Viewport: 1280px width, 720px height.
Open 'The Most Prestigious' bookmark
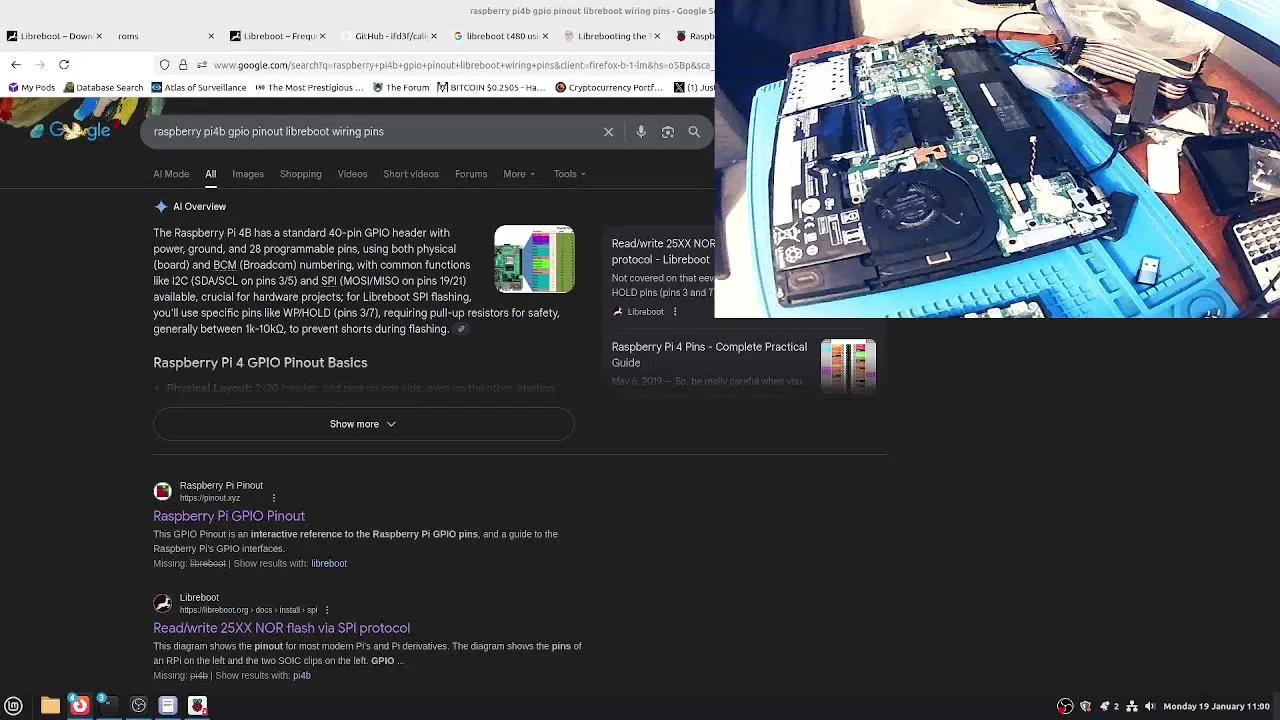(309, 88)
